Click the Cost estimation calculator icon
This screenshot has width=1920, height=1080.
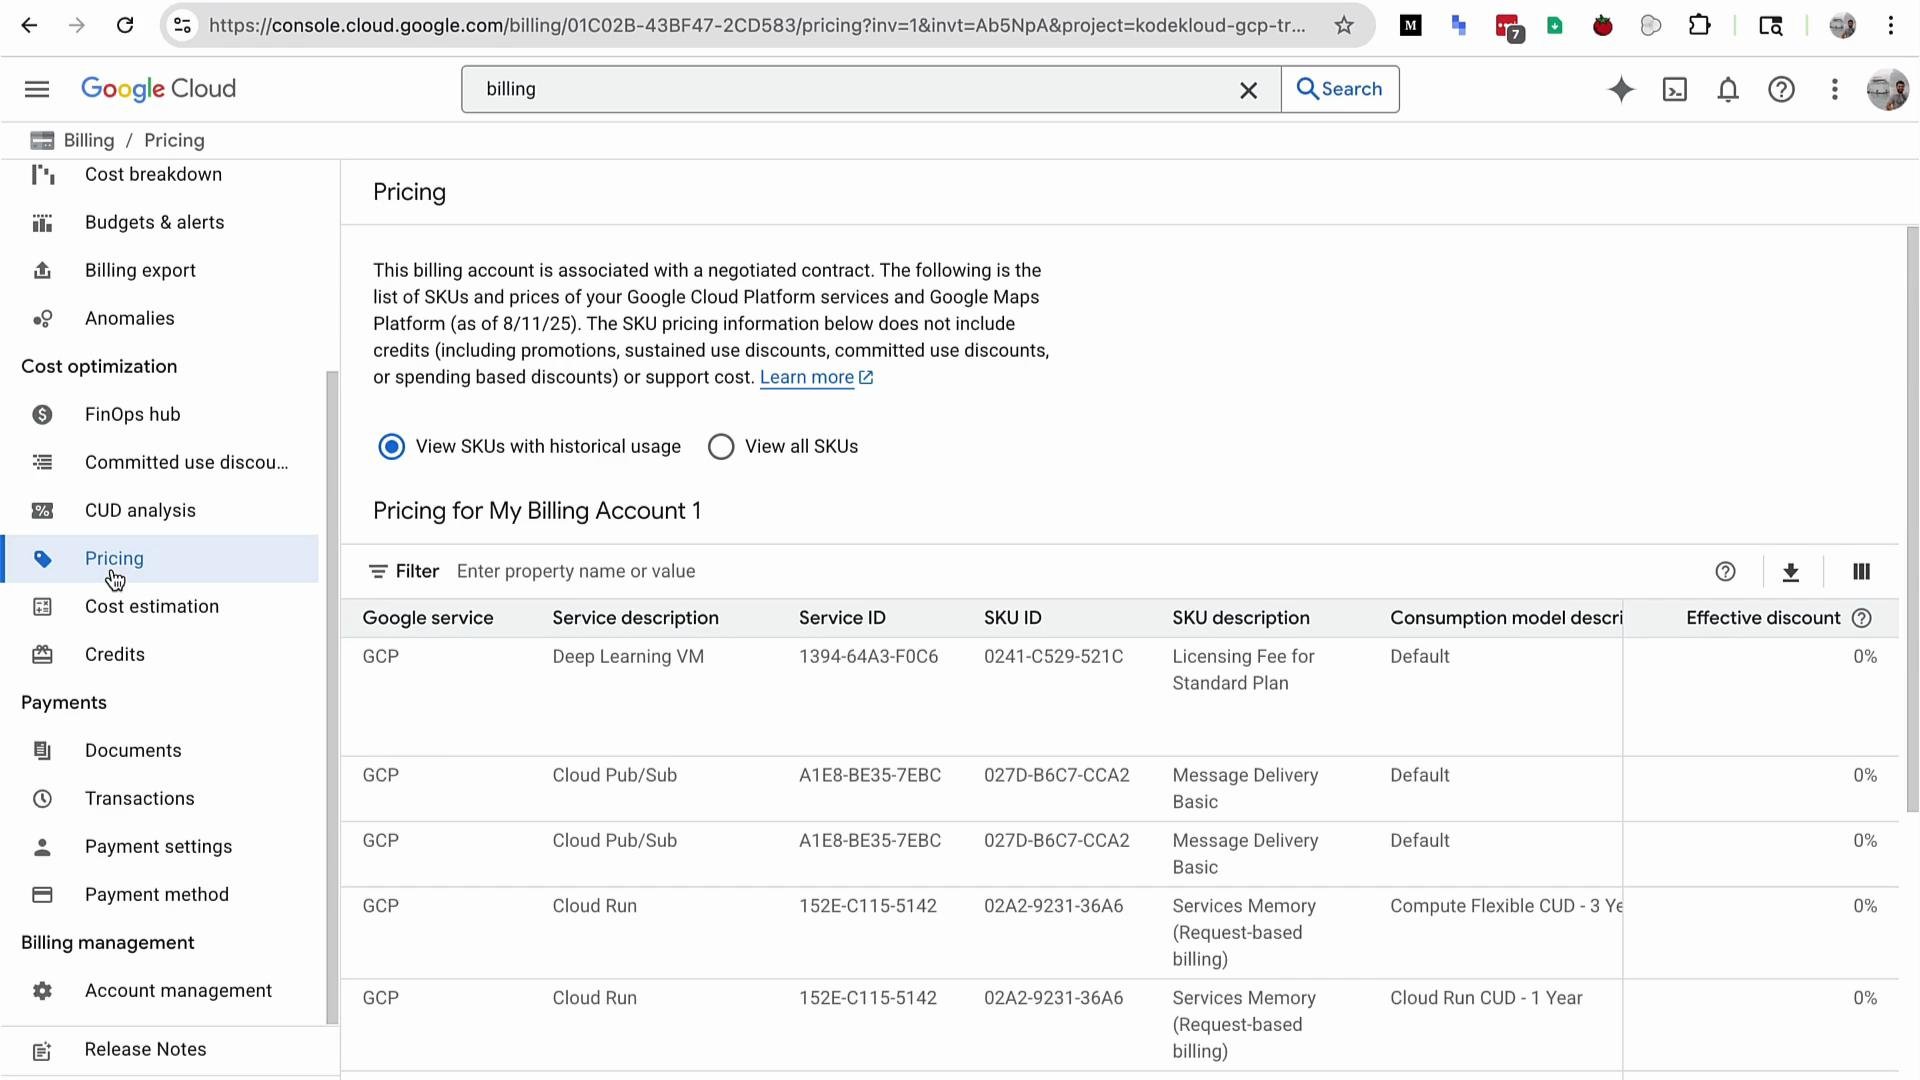coord(42,607)
